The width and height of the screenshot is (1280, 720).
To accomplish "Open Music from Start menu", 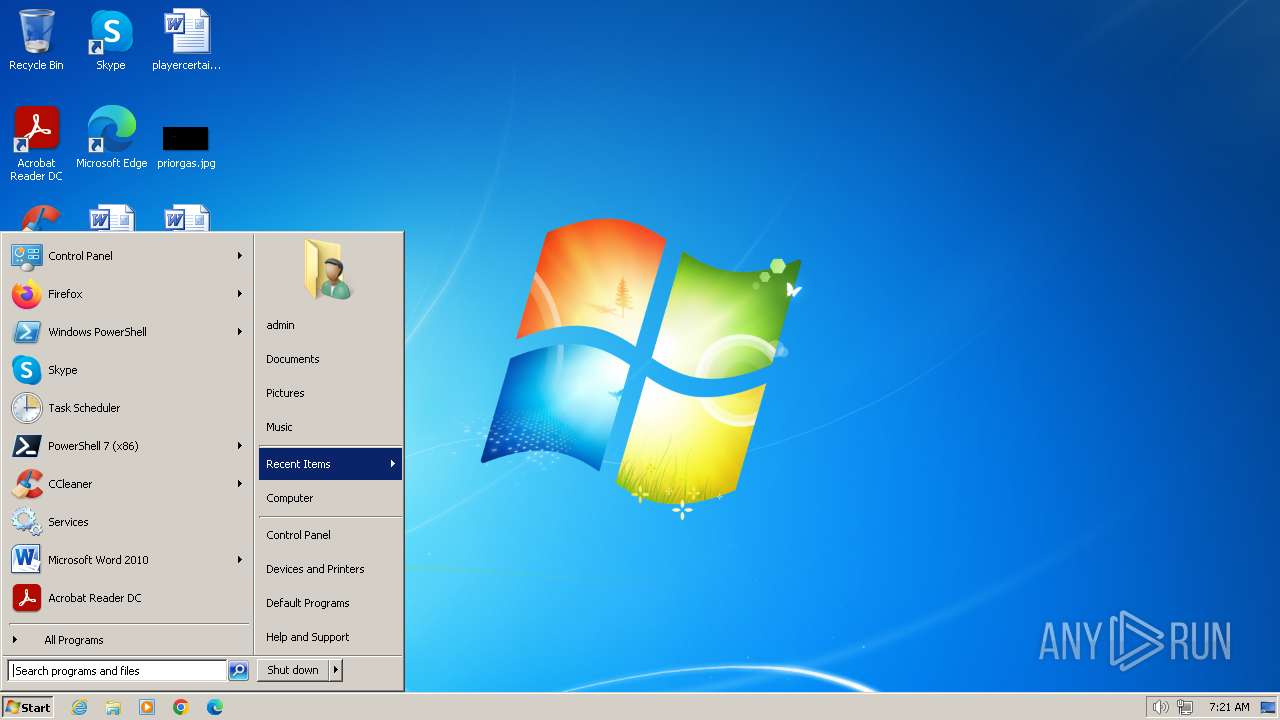I will click(x=330, y=427).
